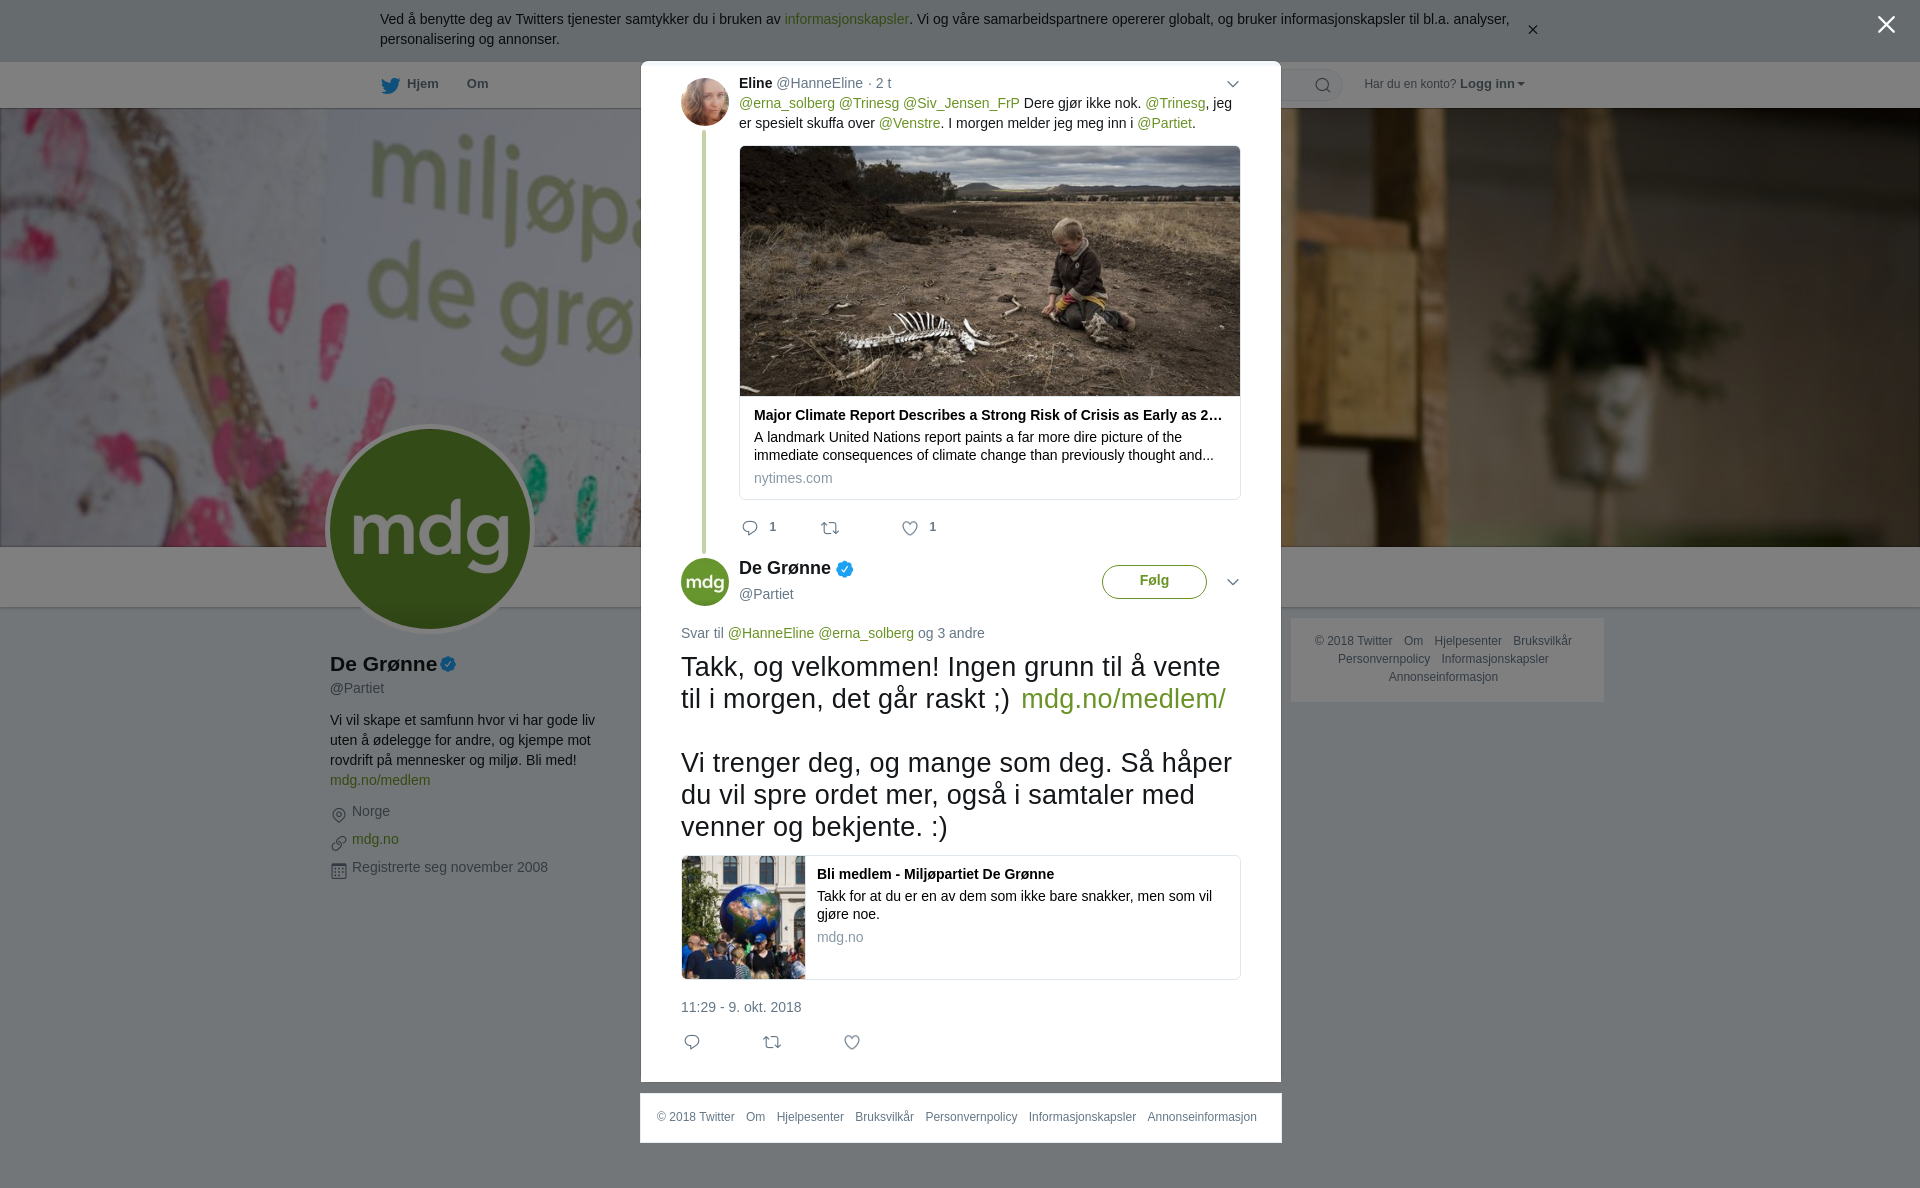
Task: Open the mdg.no/medlem/ link in tweet
Action: pos(1123,699)
